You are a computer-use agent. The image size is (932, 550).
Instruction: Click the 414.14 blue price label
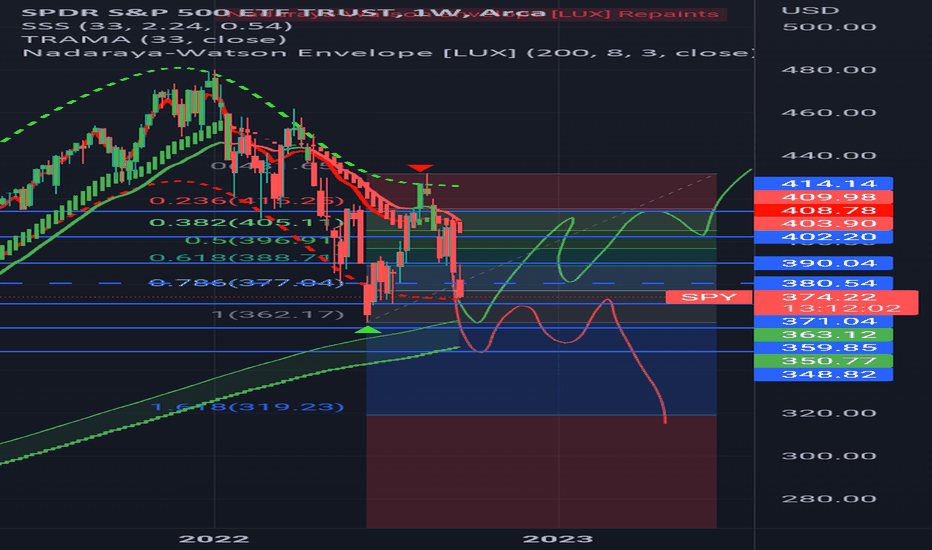[823, 184]
